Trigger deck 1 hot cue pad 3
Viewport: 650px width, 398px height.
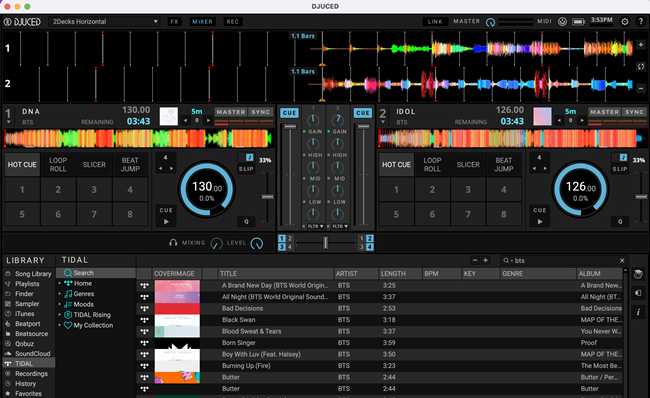point(94,189)
